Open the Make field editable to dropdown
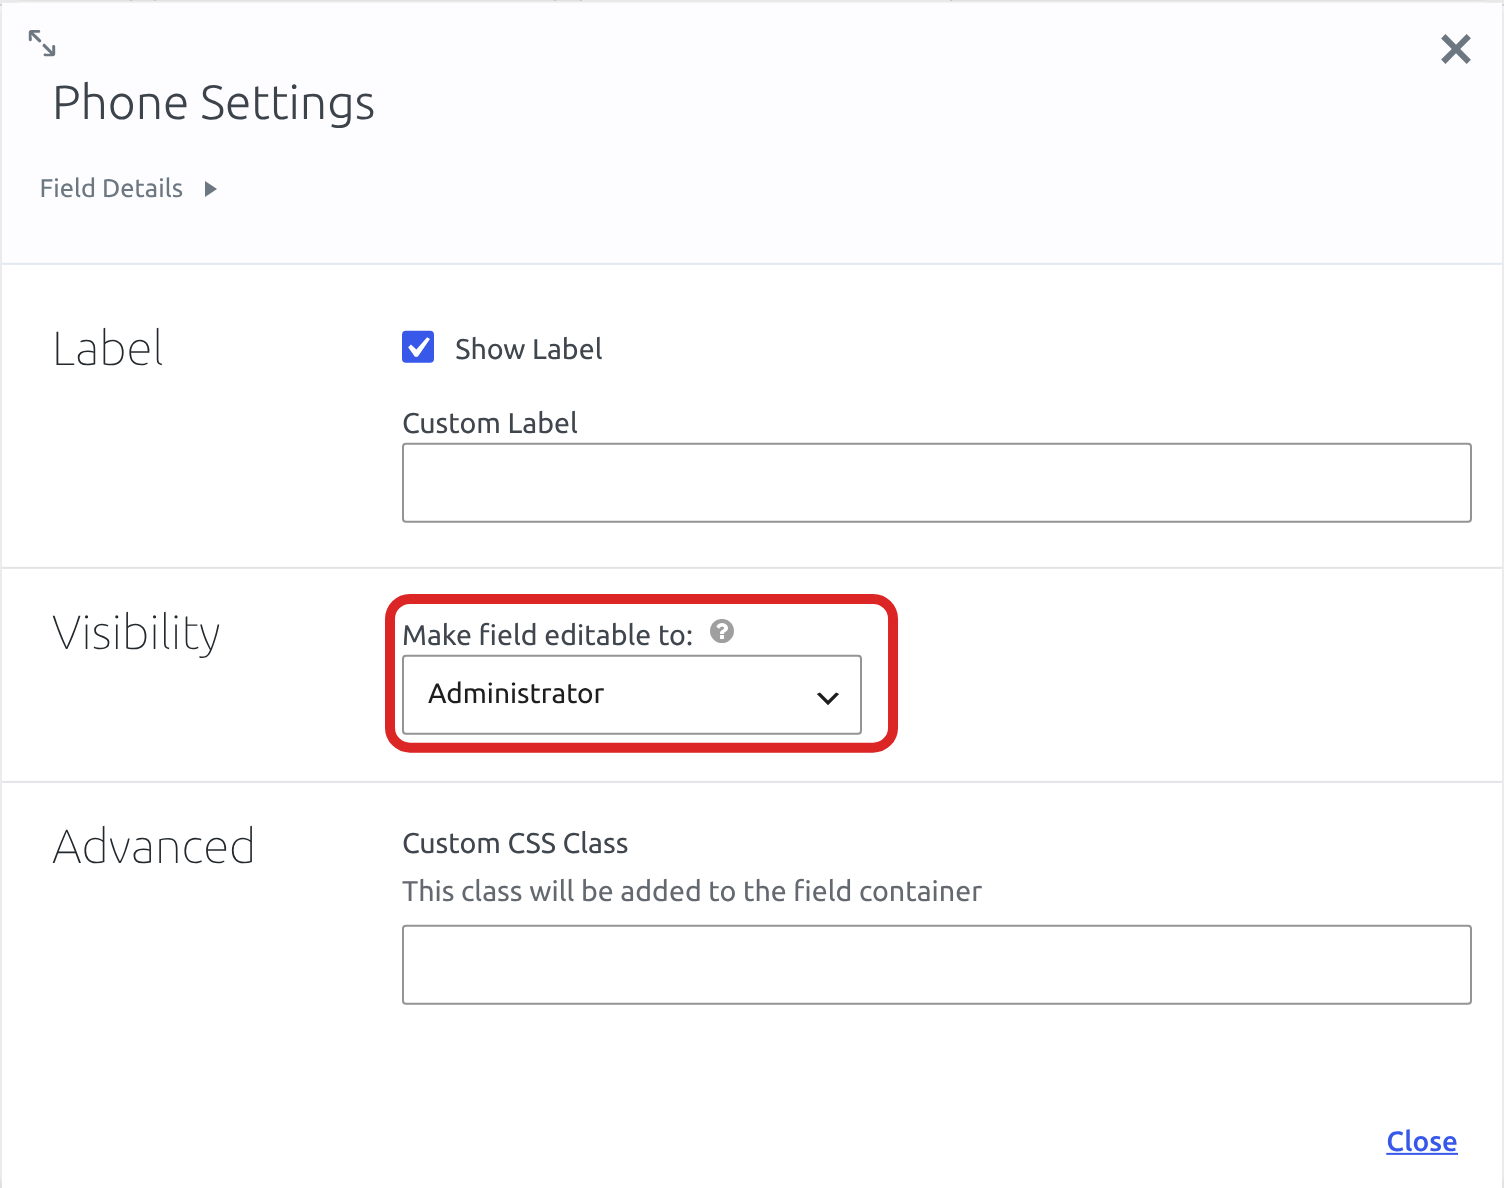The image size is (1504, 1188). coord(632,695)
